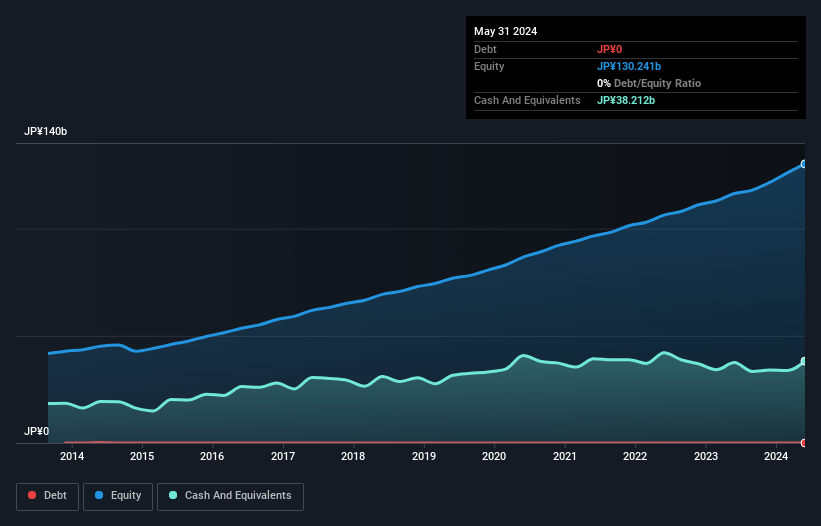Click the 2020 label on the time axis
This screenshot has height=526, width=821.
click(x=494, y=457)
